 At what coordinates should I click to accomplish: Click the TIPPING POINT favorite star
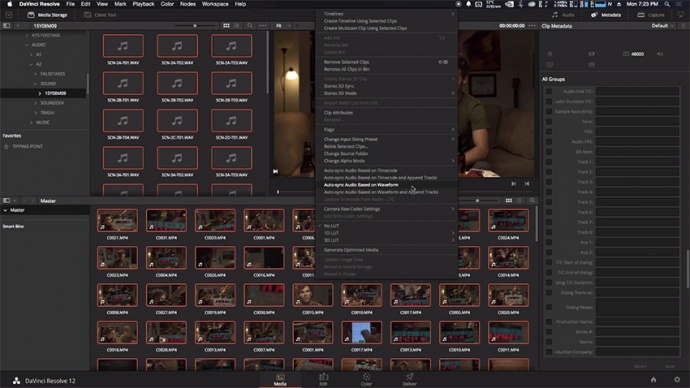pyautogui.click(x=6, y=146)
